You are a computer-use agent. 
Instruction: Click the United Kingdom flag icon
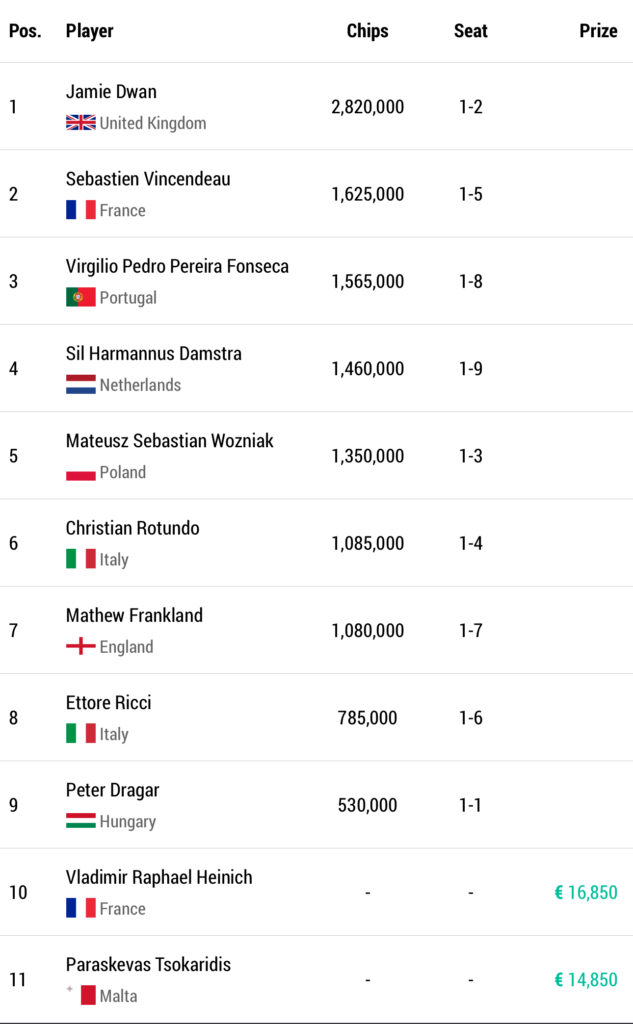tap(81, 123)
